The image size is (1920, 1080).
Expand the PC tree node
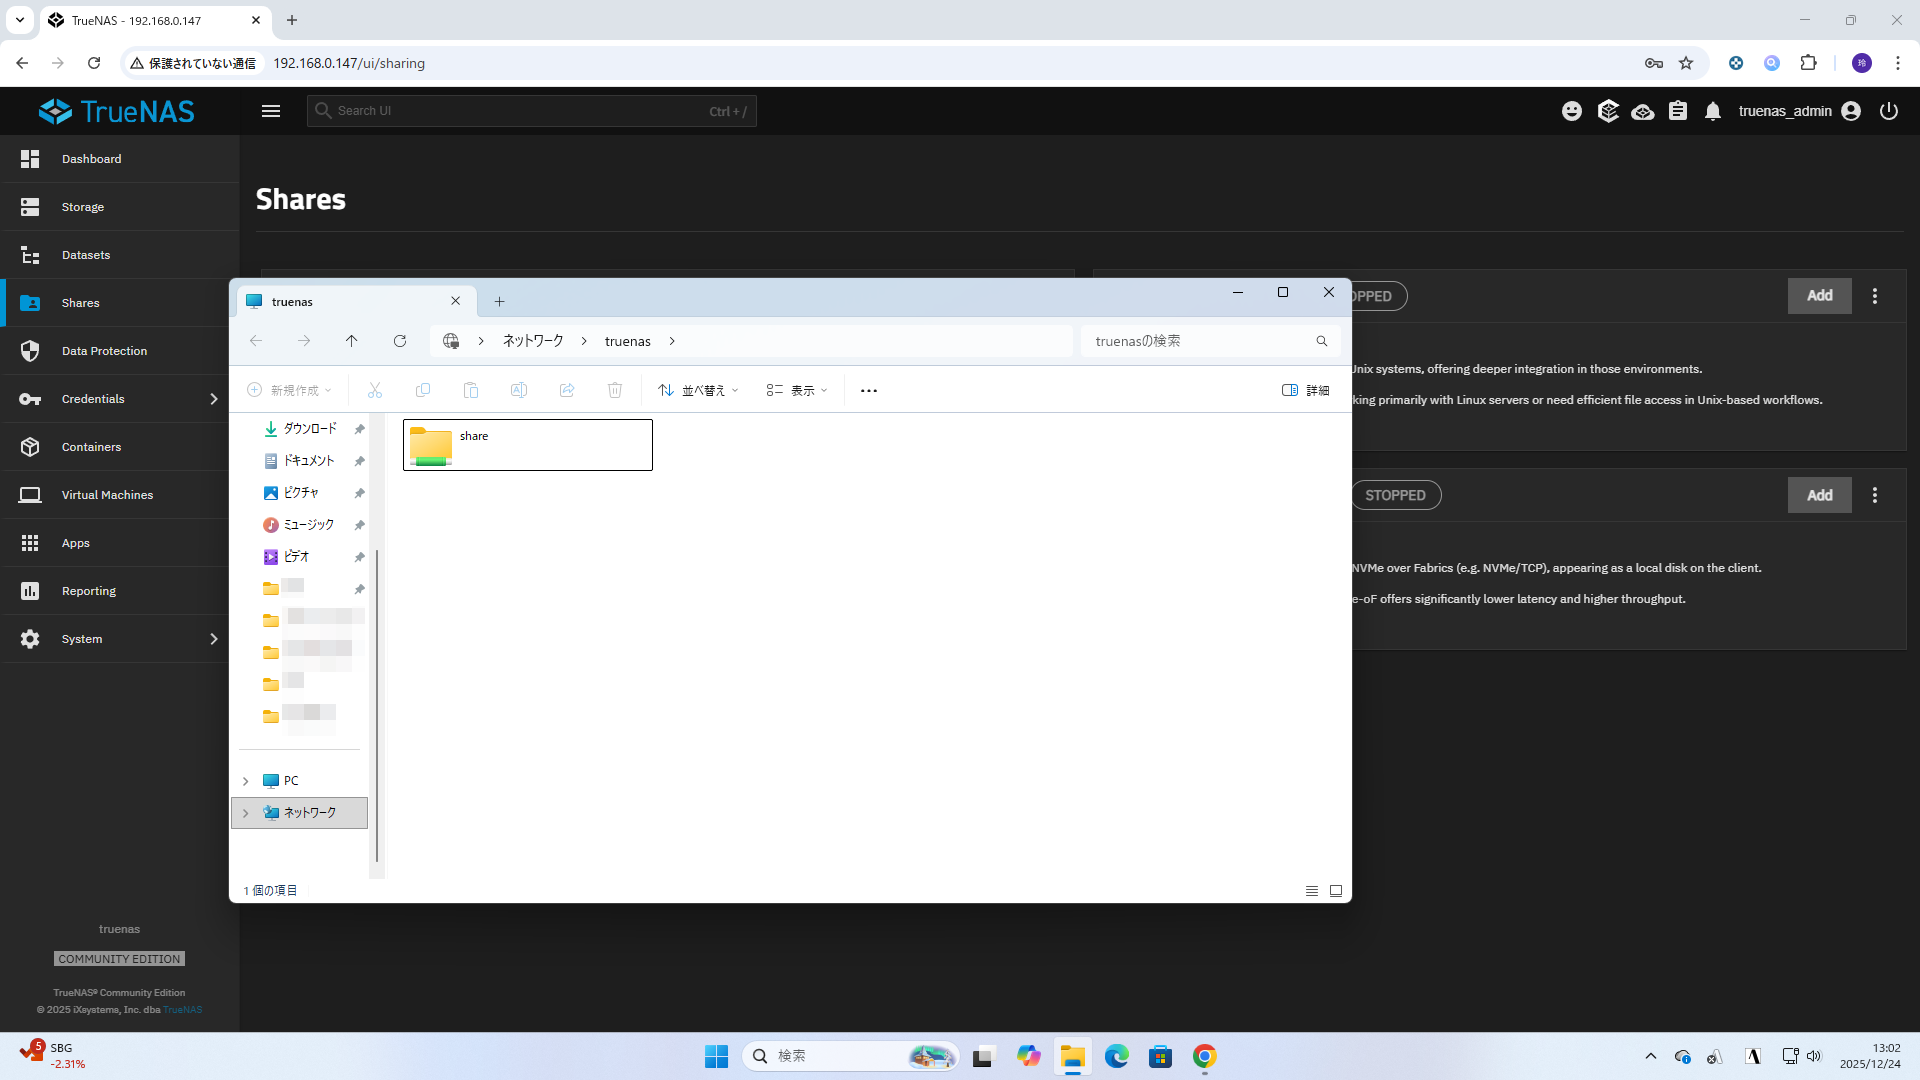pyautogui.click(x=246, y=781)
